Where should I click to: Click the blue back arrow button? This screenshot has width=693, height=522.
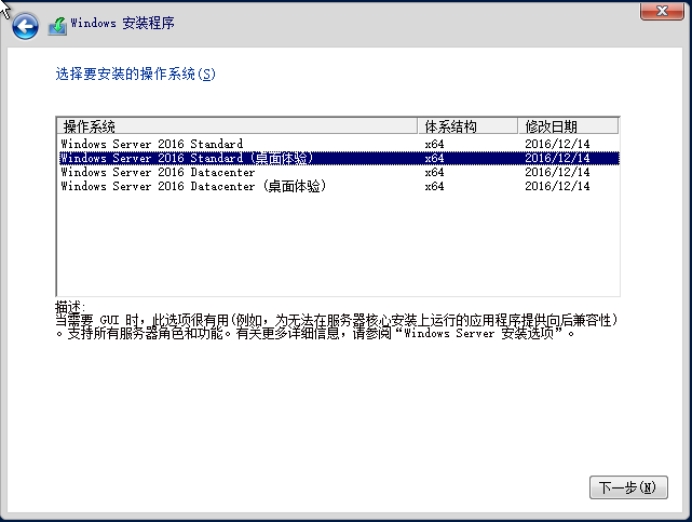24,26
